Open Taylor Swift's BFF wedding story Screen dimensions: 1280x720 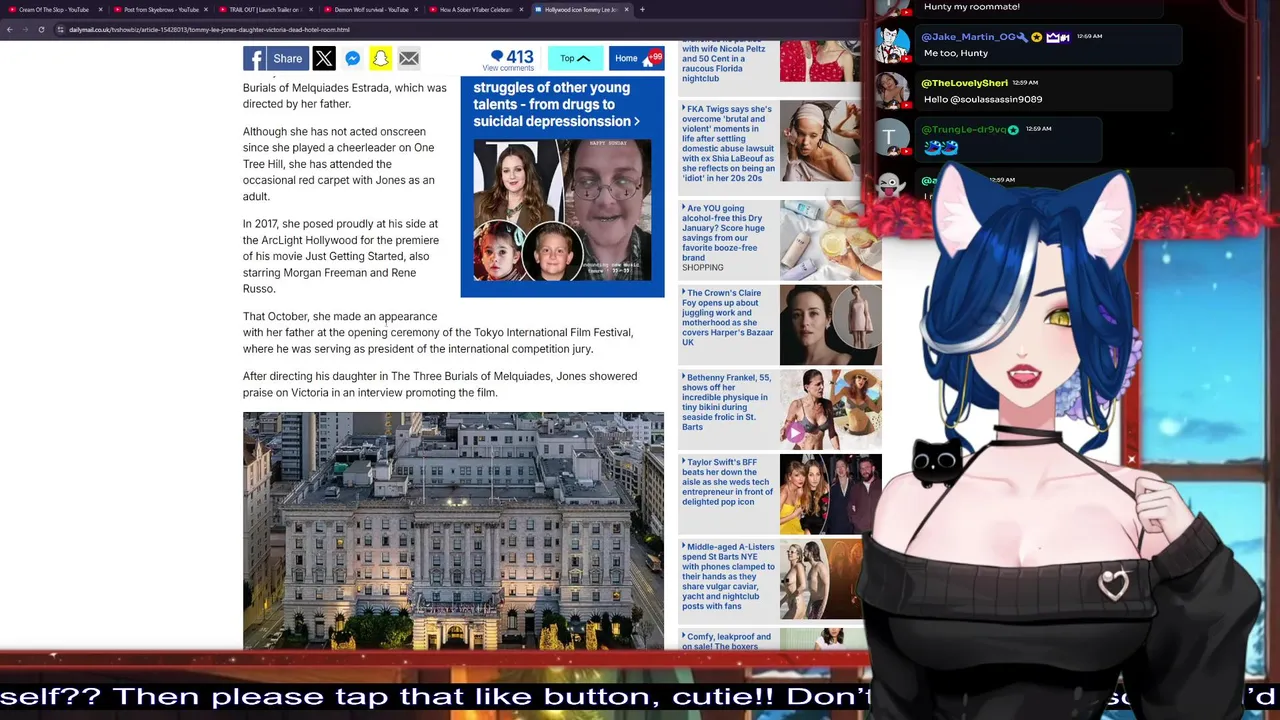coord(728,482)
